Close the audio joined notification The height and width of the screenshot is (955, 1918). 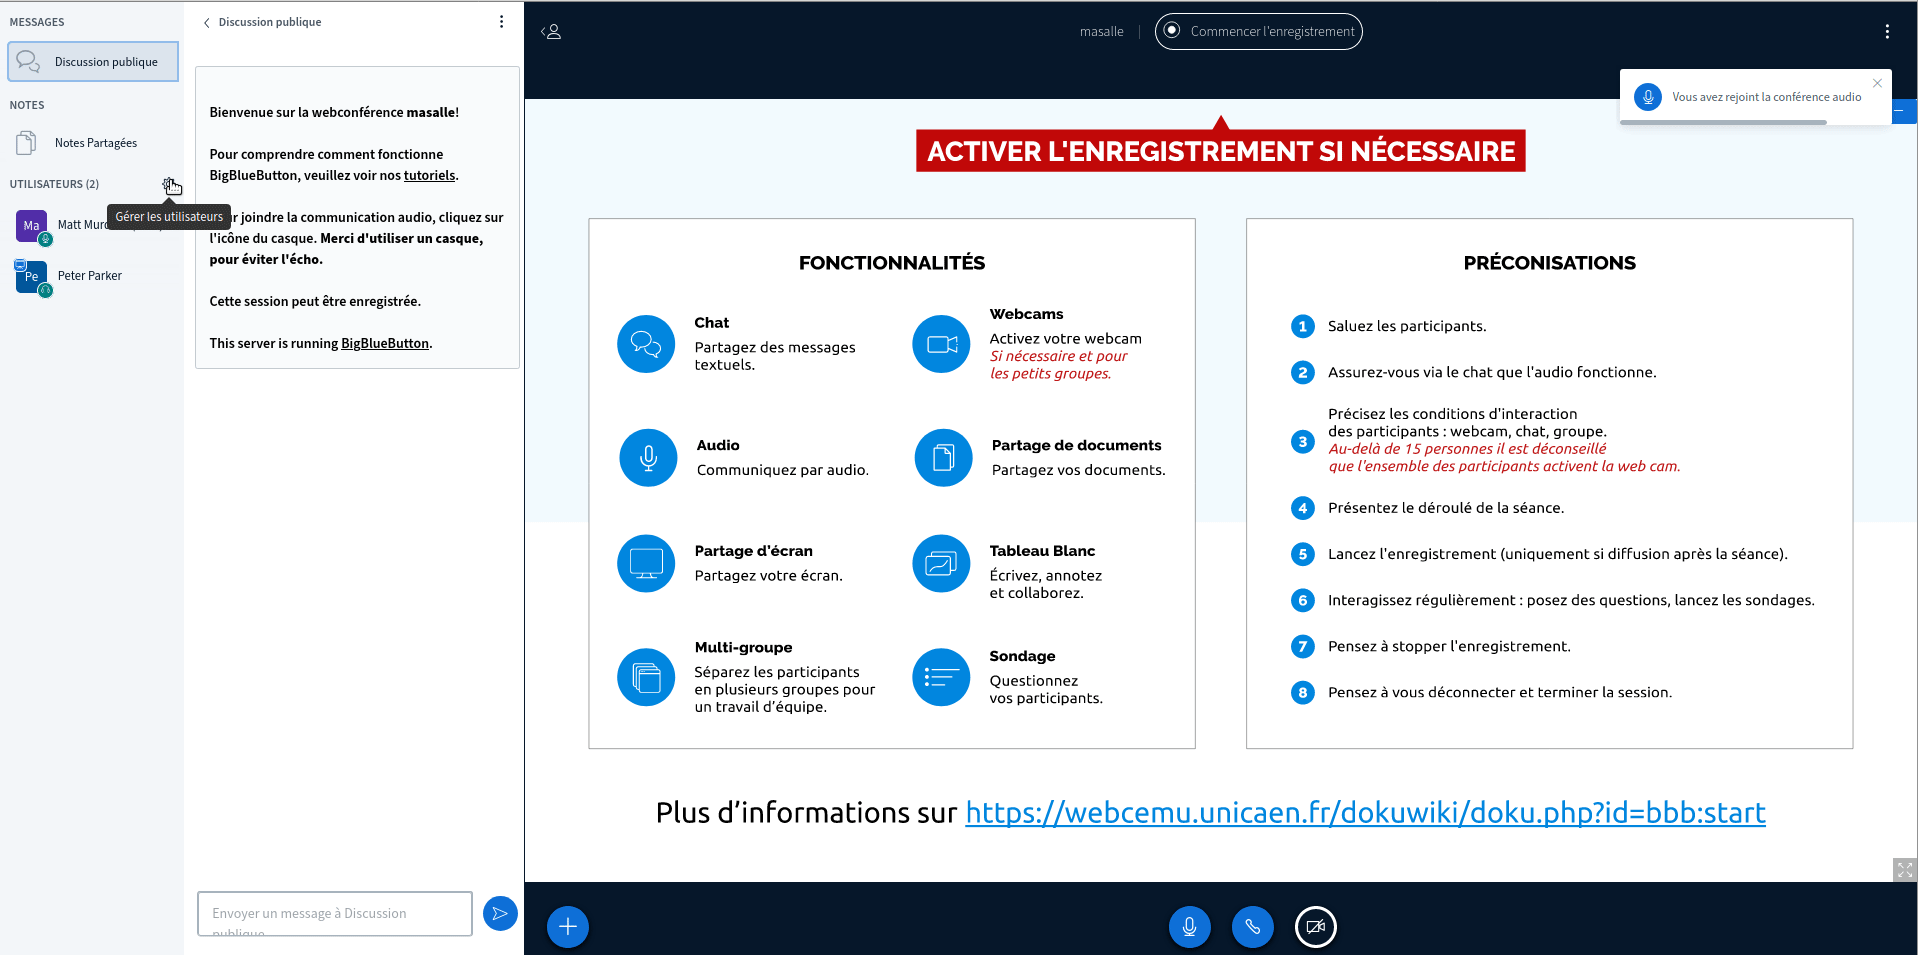coord(1877,84)
